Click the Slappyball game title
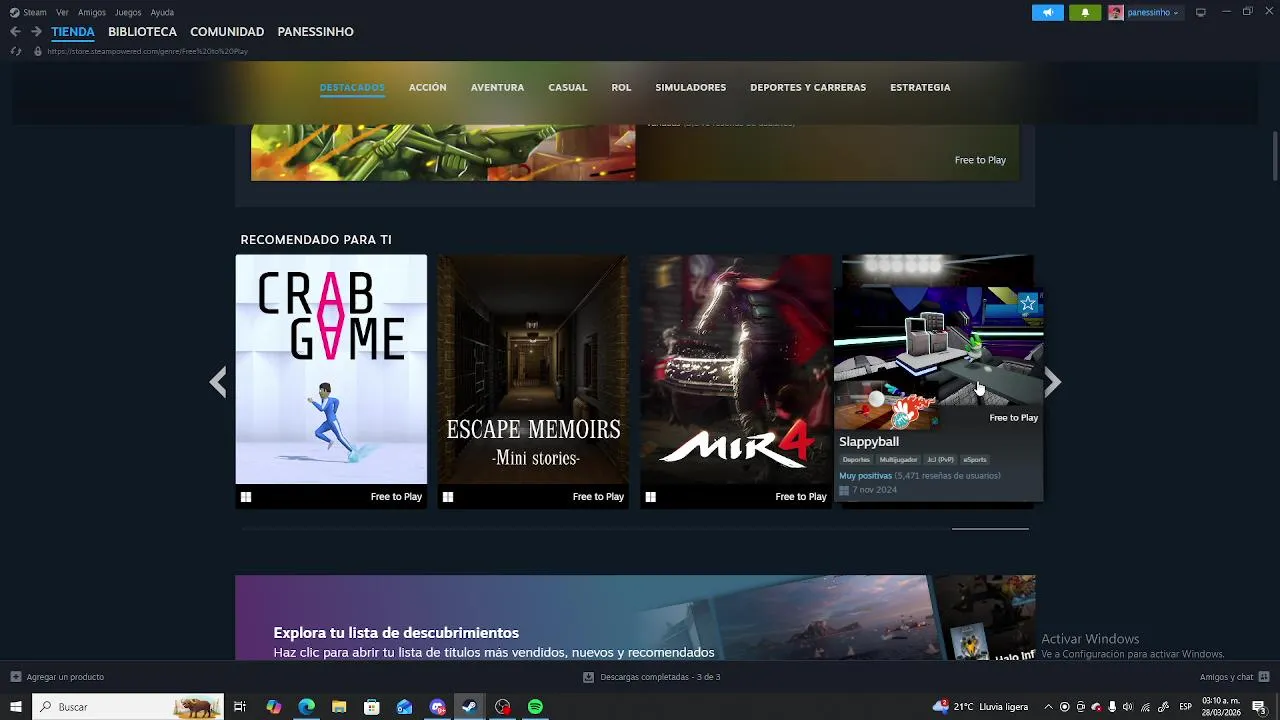The height and width of the screenshot is (720, 1280). pyautogui.click(x=869, y=442)
